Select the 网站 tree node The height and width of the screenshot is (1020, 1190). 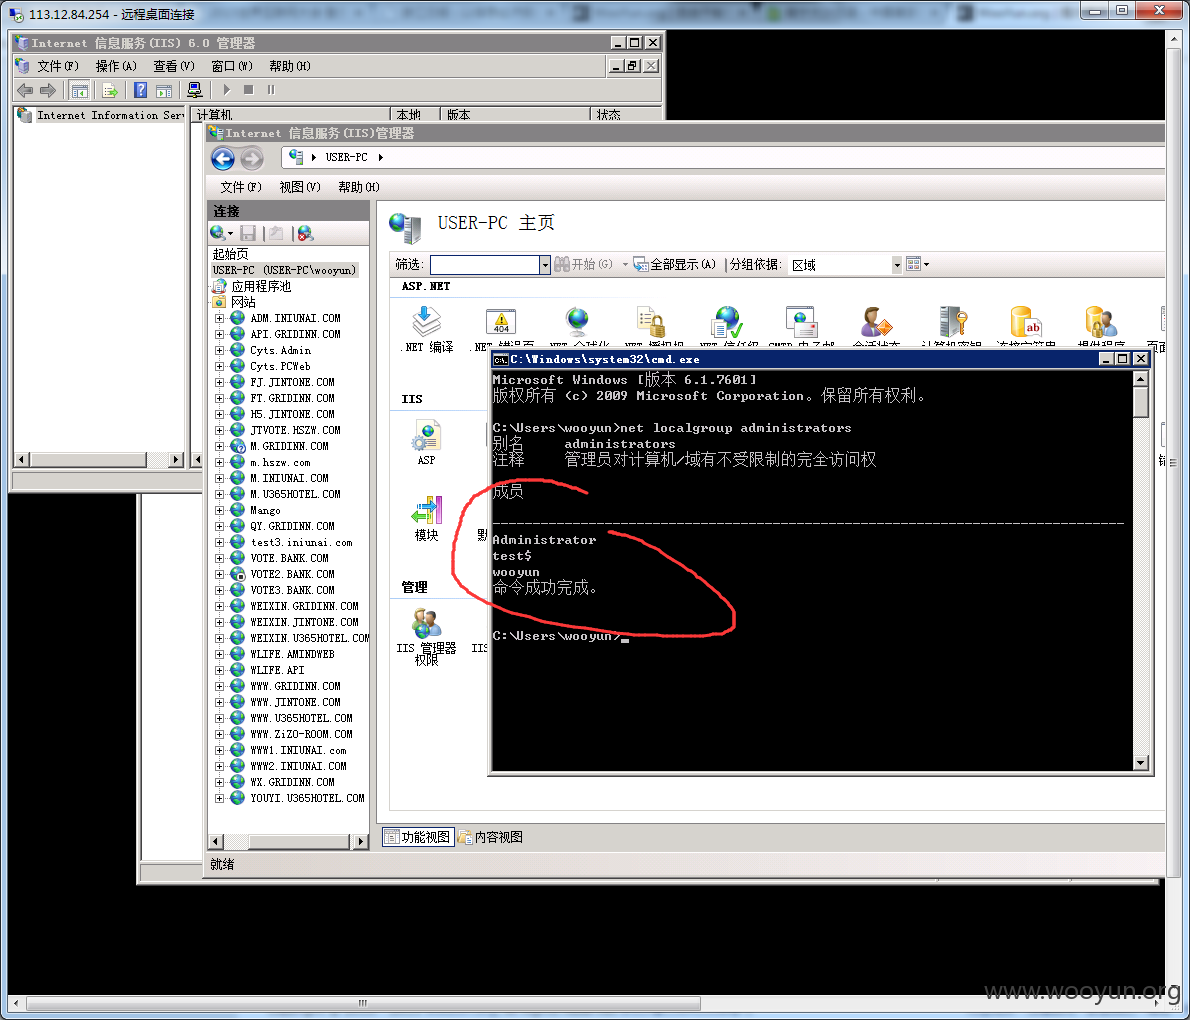click(243, 302)
